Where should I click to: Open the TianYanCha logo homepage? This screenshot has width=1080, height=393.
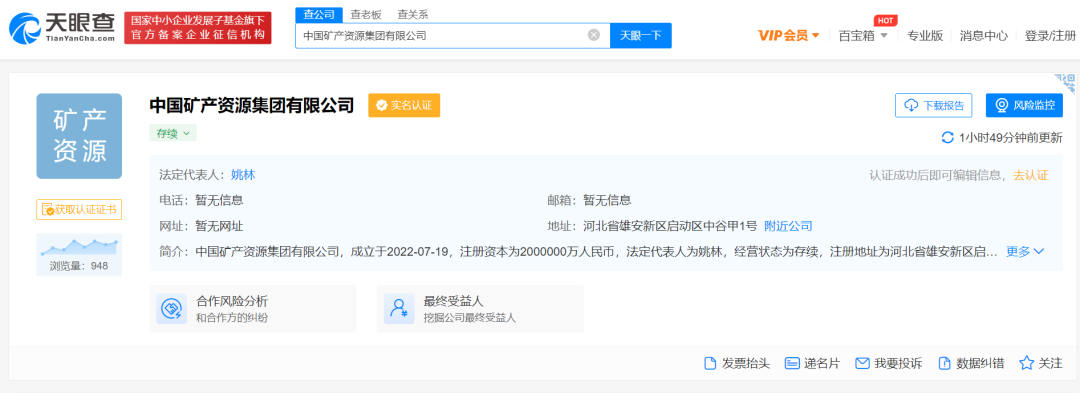tap(62, 28)
